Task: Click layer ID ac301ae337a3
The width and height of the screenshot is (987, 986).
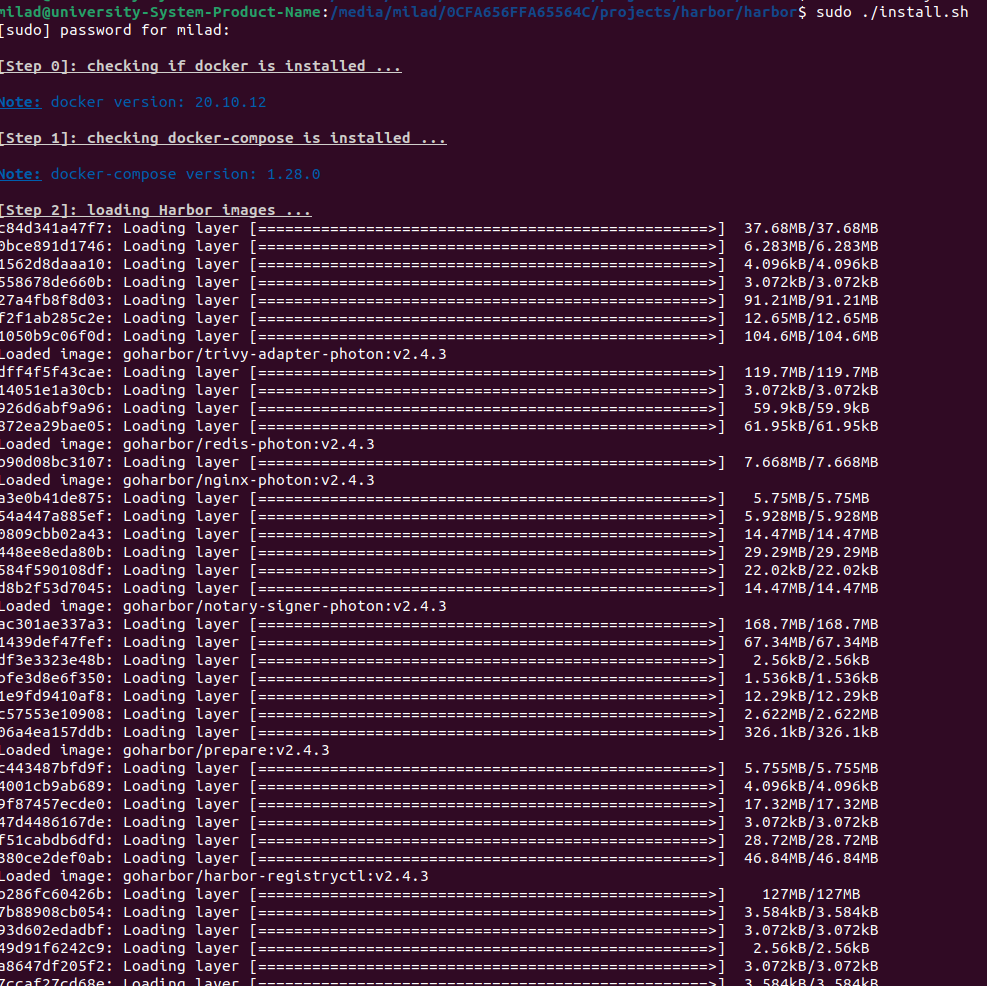Action: [54, 624]
